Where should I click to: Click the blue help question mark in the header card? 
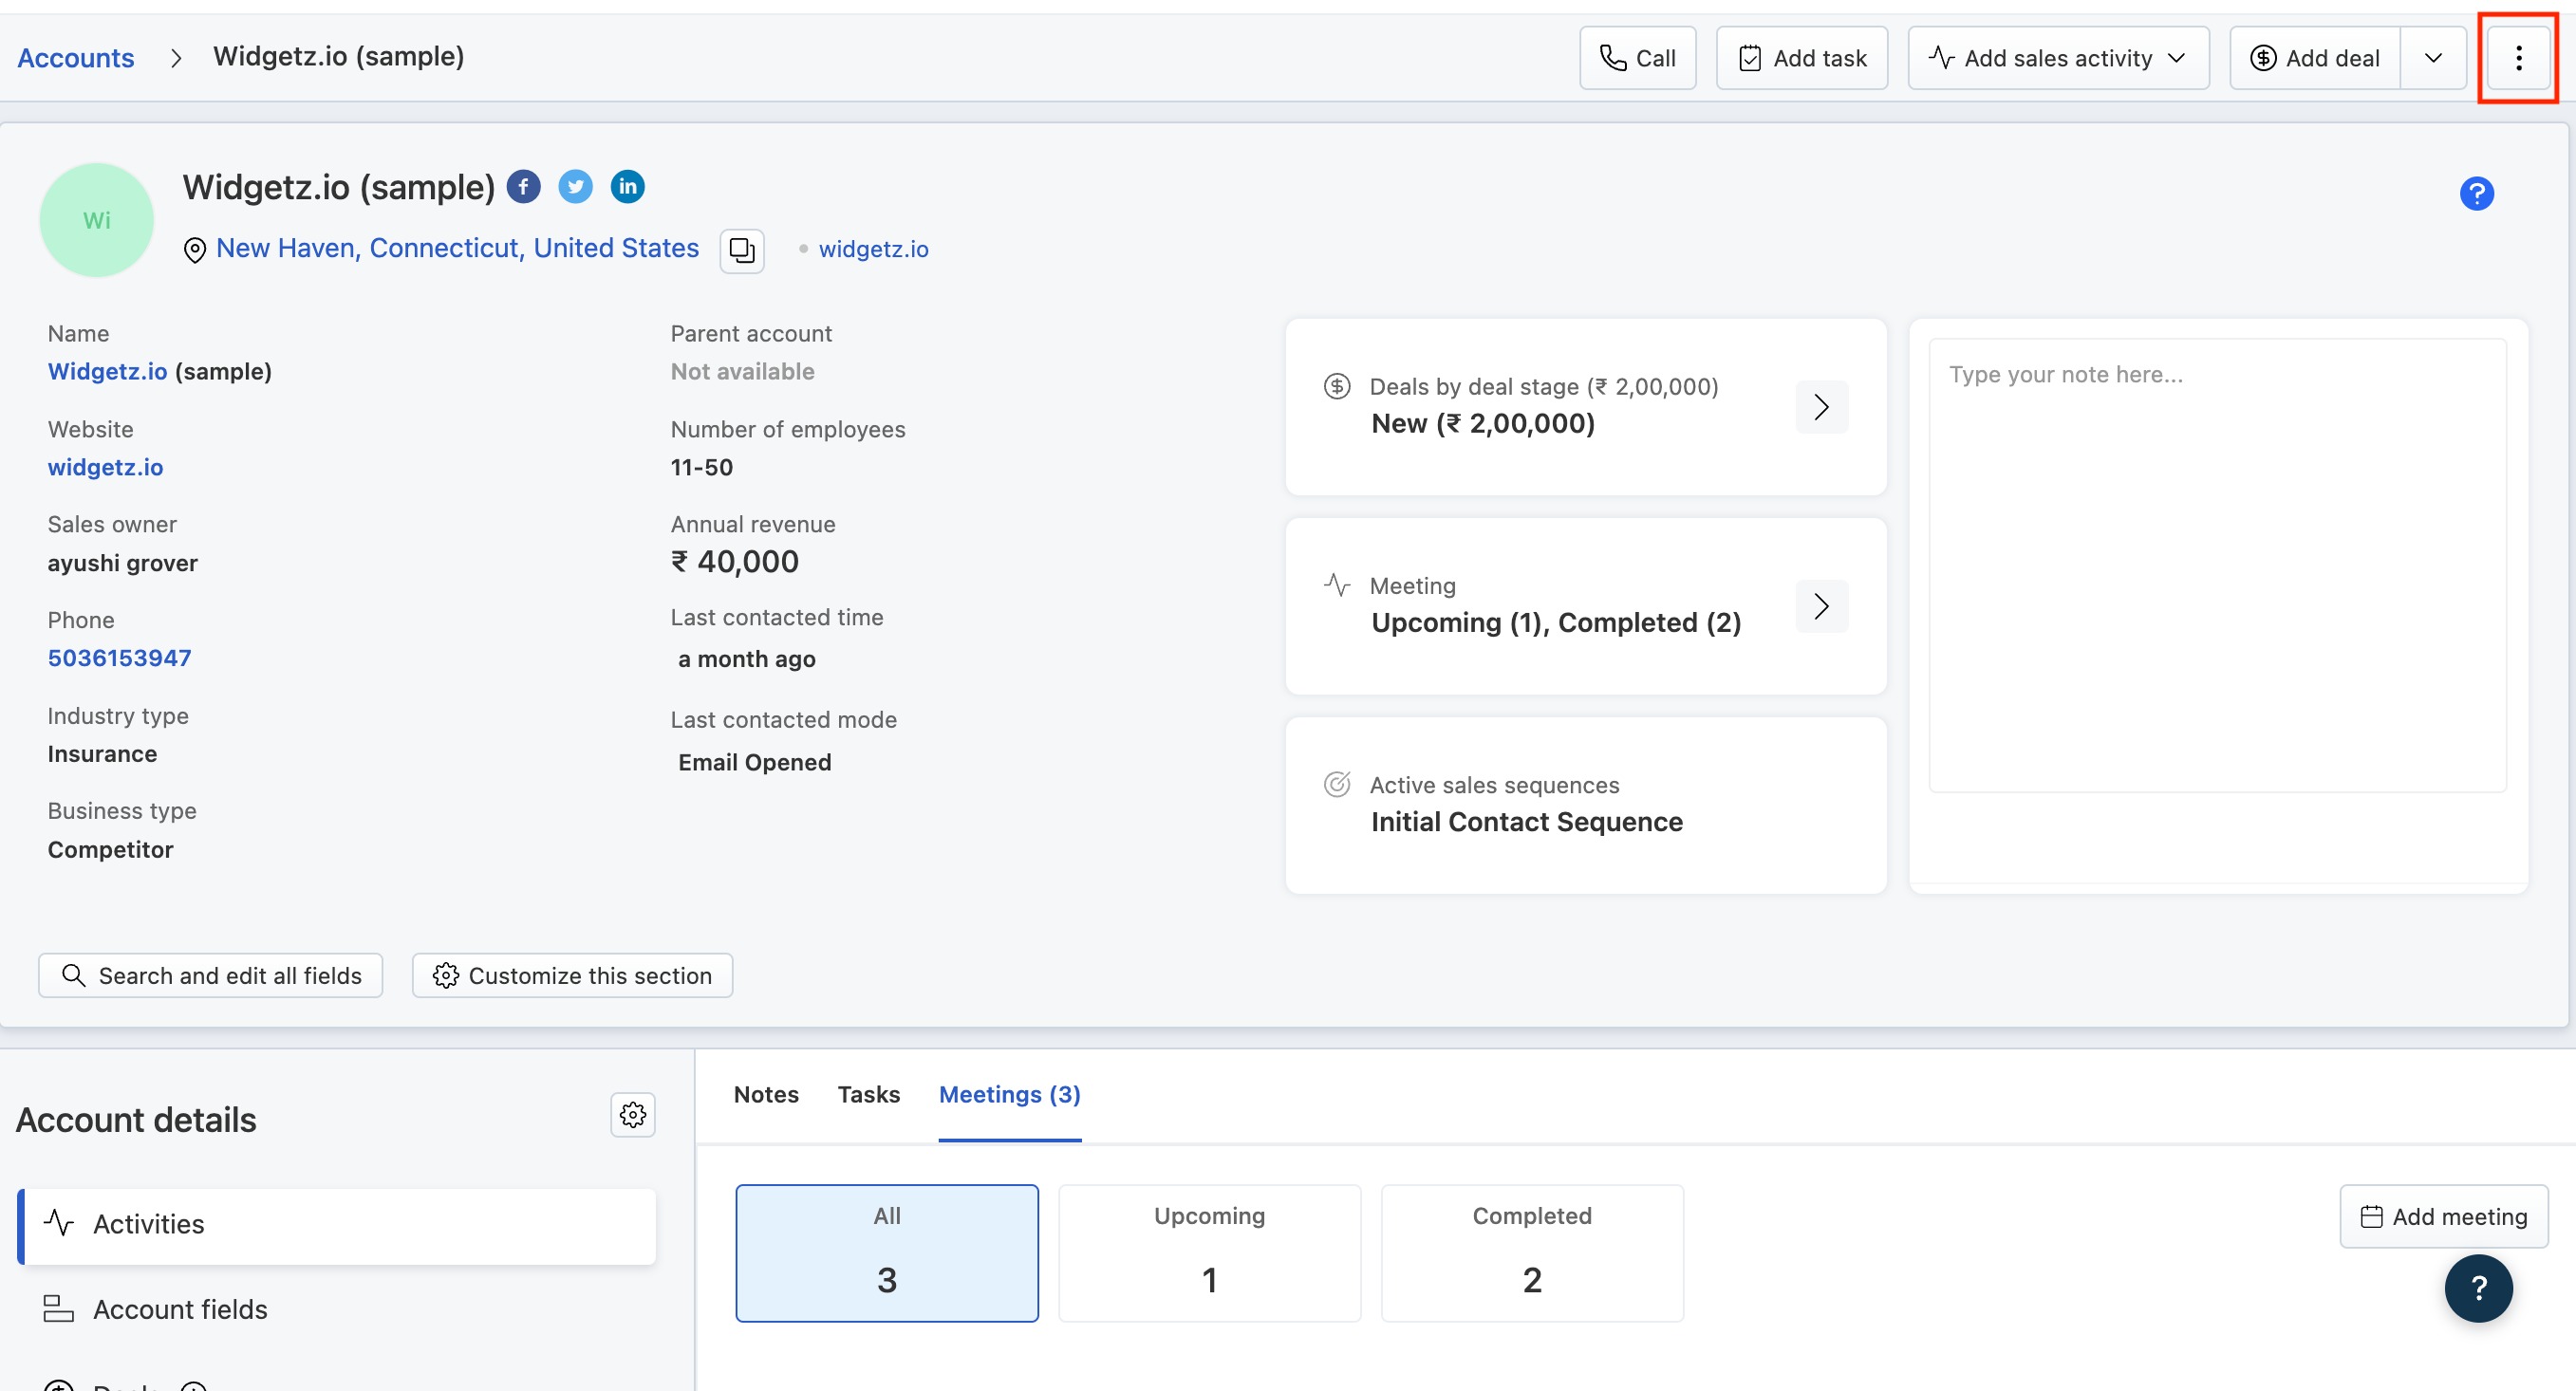coord(2476,194)
